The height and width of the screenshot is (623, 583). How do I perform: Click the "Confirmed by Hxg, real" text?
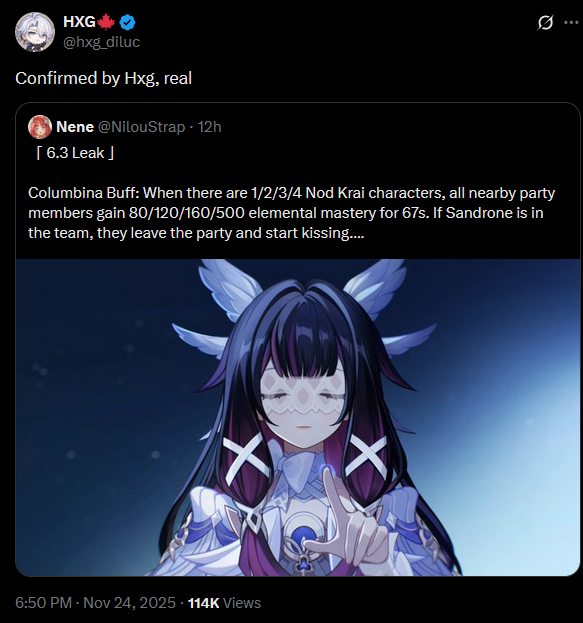coord(103,78)
